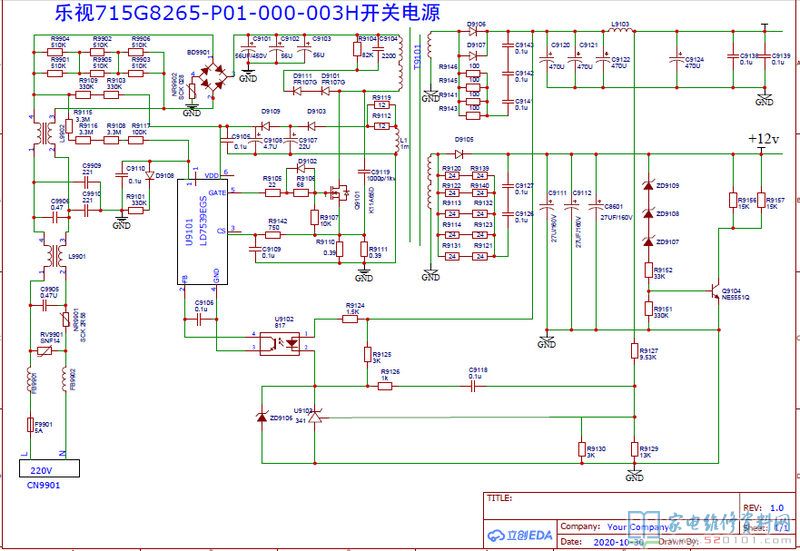Viewport: 800px width, 551px height.
Task: Select the R9127 9.53K resistor symbol
Action: [x=634, y=351]
